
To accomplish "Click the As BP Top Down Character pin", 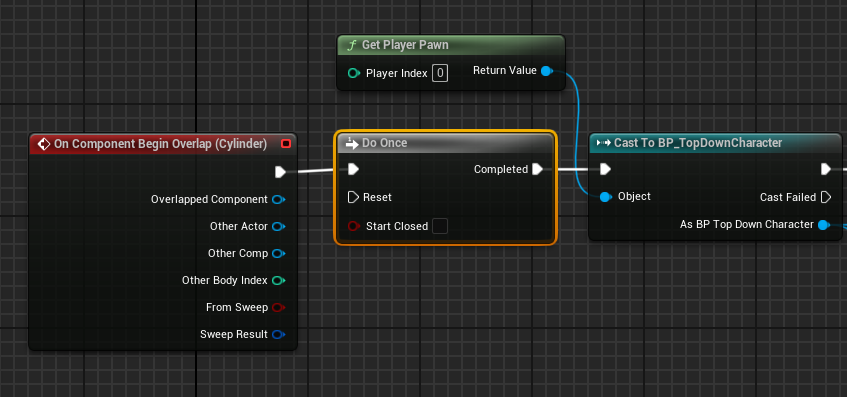I will 823,225.
